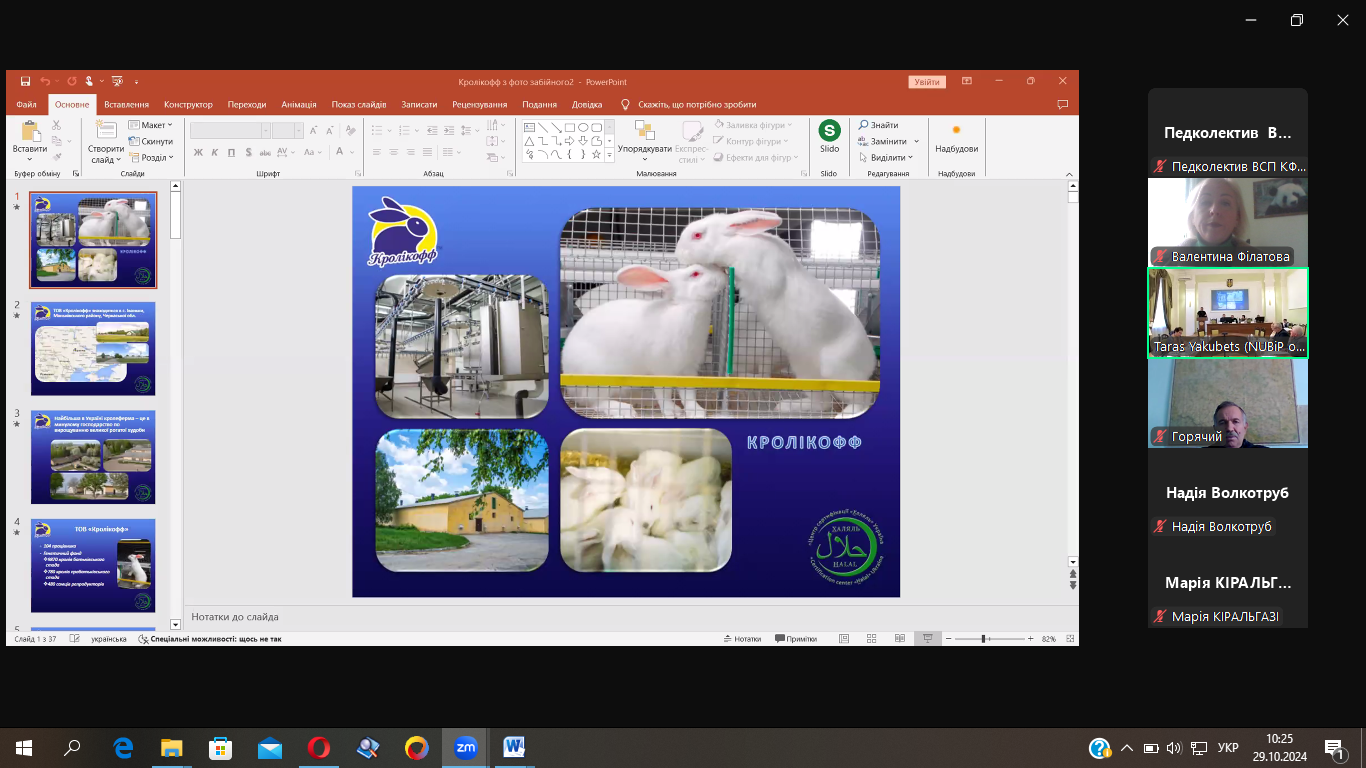Increase the font size with the larger A

(x=313, y=130)
